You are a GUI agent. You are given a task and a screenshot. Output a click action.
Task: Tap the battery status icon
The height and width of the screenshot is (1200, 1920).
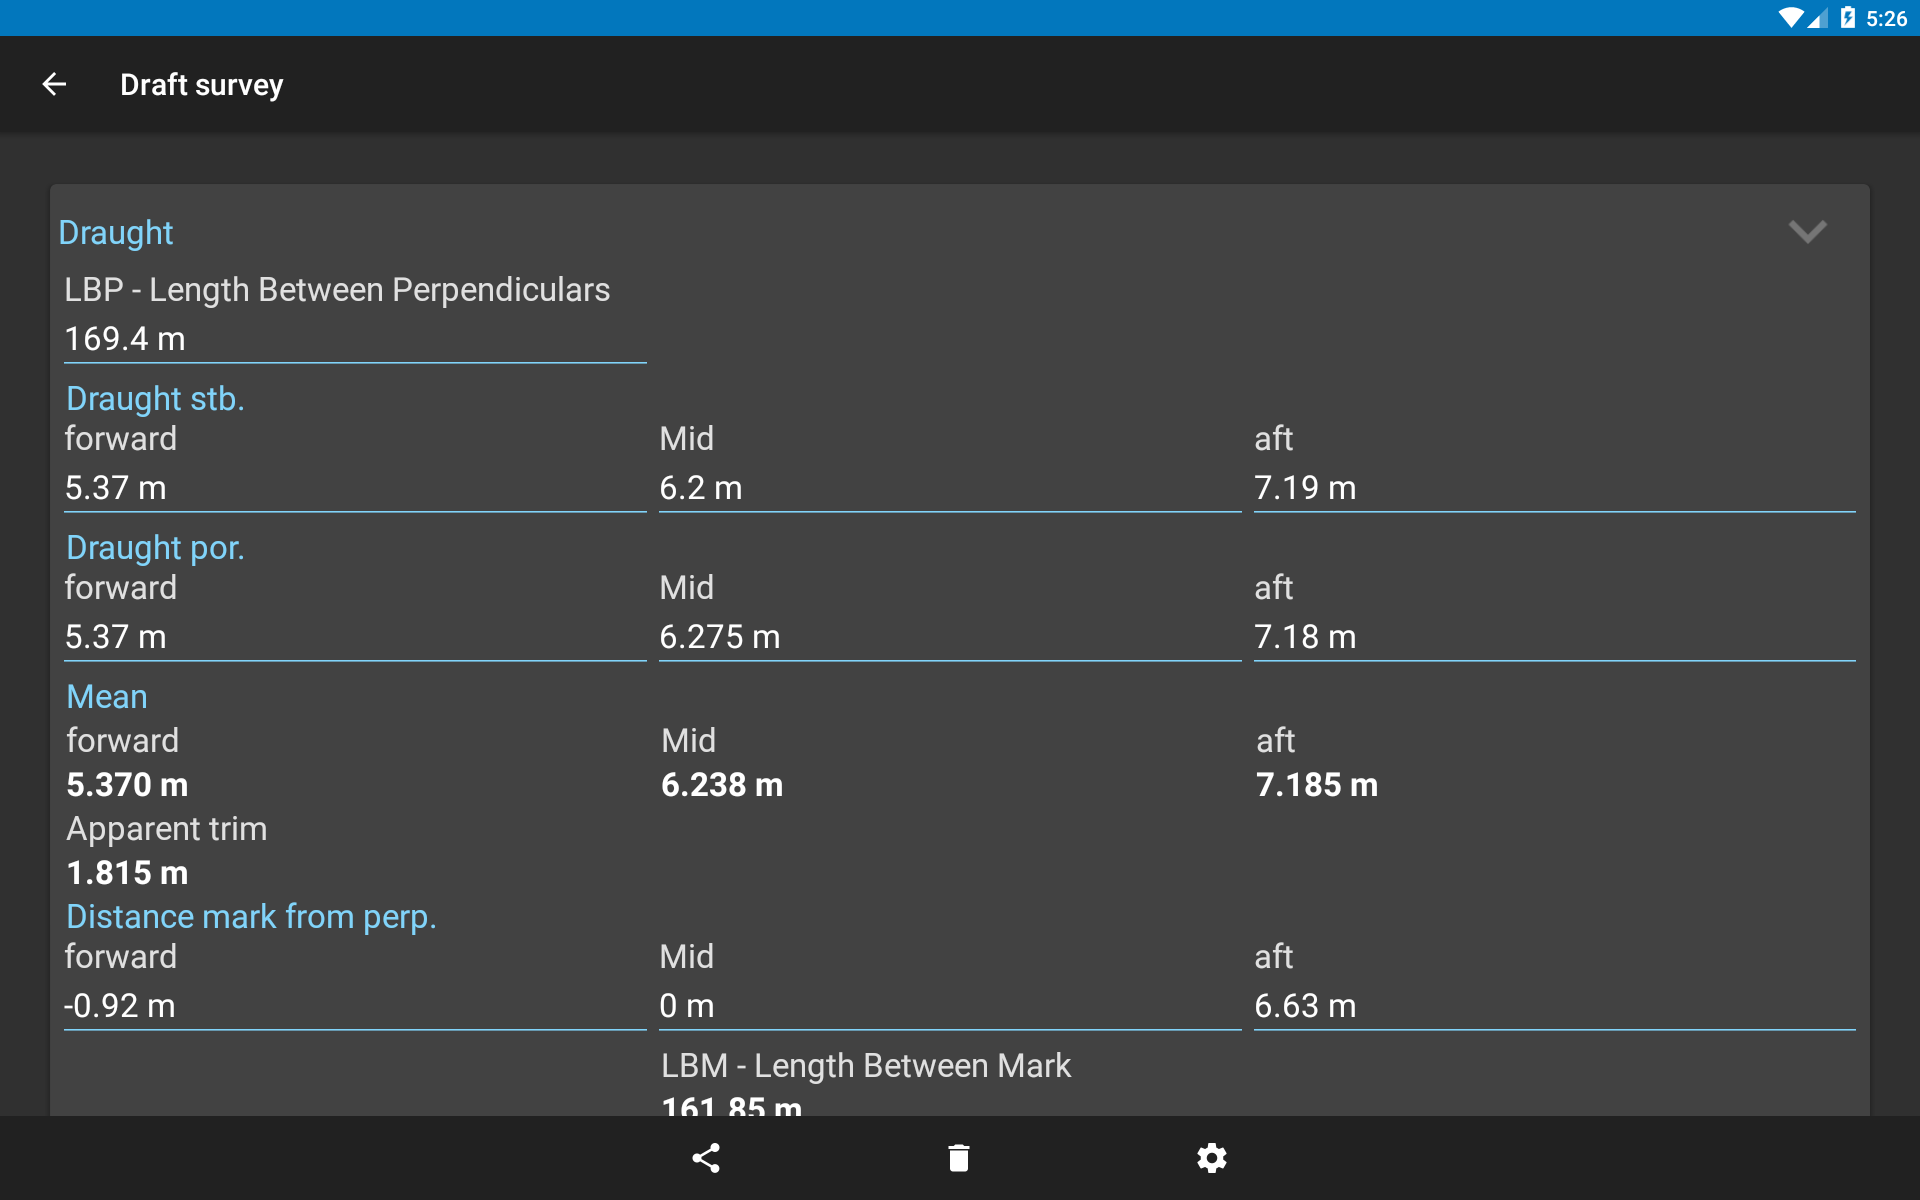1848,18
